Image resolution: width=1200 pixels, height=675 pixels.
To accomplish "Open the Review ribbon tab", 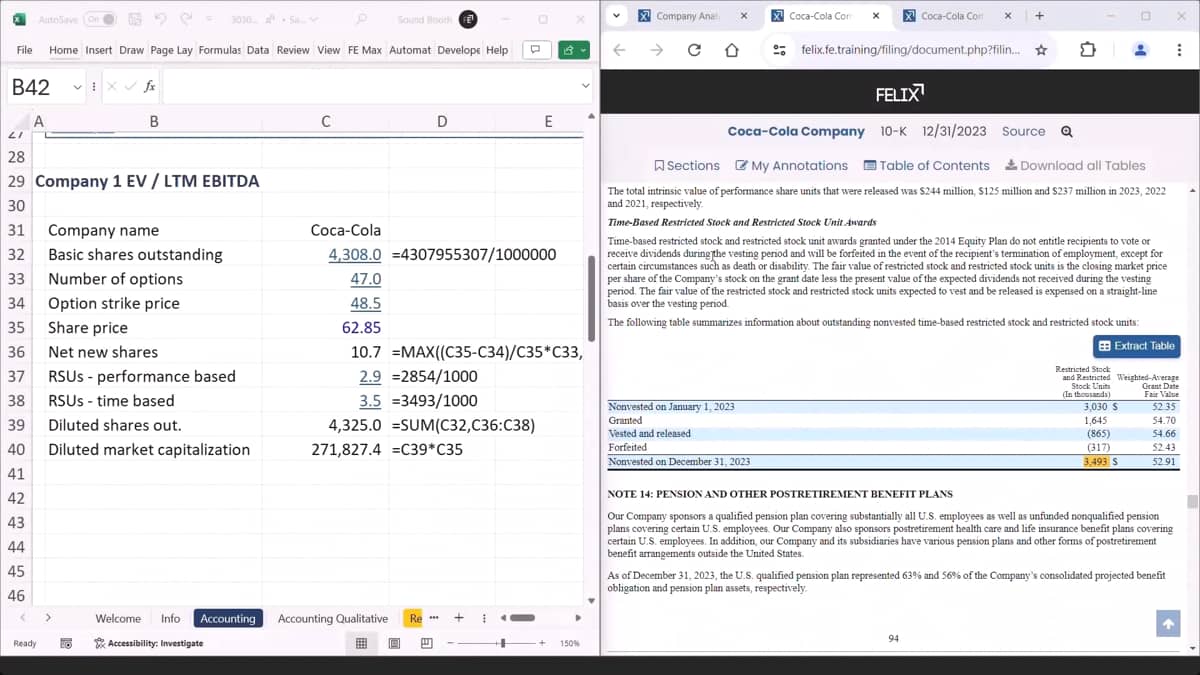I will [293, 50].
